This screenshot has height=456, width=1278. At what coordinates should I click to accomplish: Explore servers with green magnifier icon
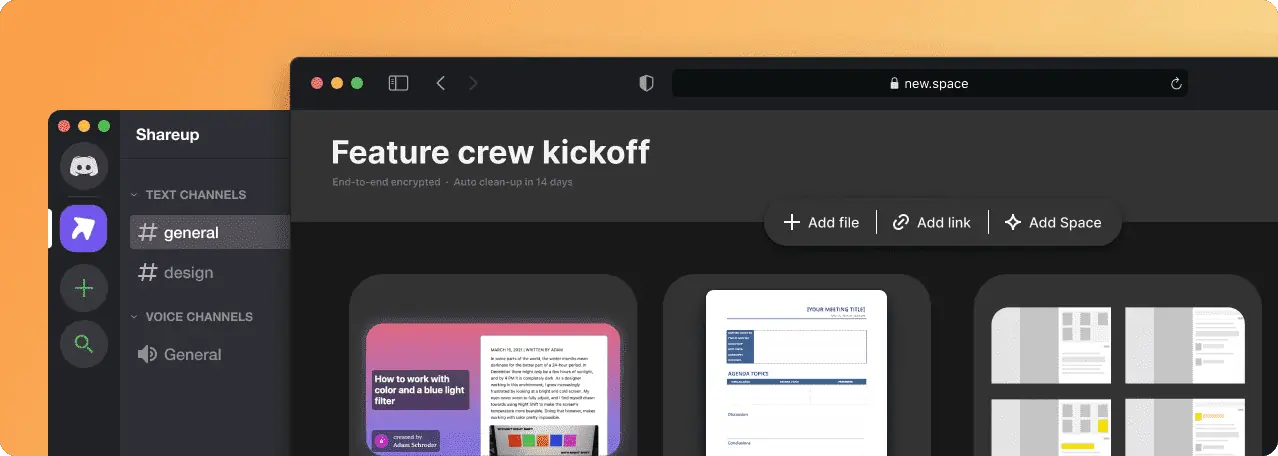click(84, 345)
